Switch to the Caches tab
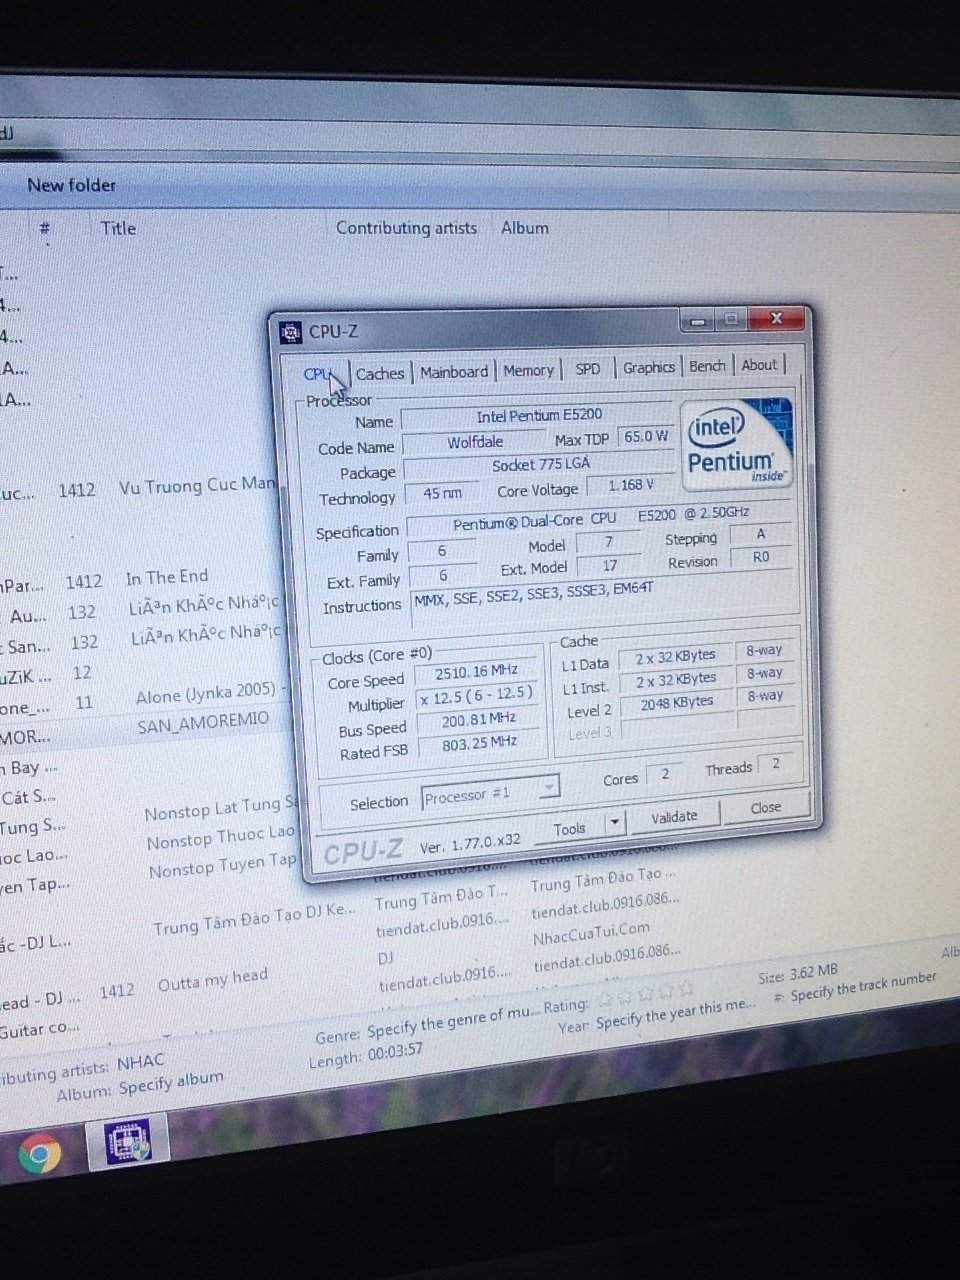This screenshot has height=1280, width=960. tap(380, 373)
